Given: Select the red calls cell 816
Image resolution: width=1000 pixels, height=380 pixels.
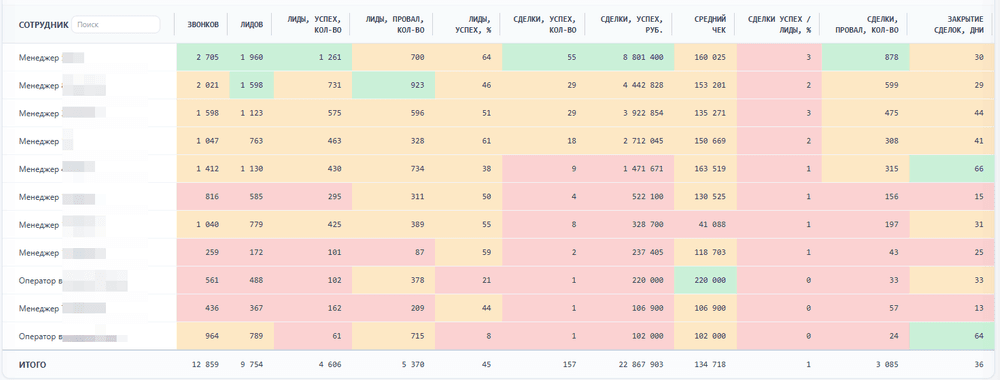Looking at the screenshot, I should [202, 197].
